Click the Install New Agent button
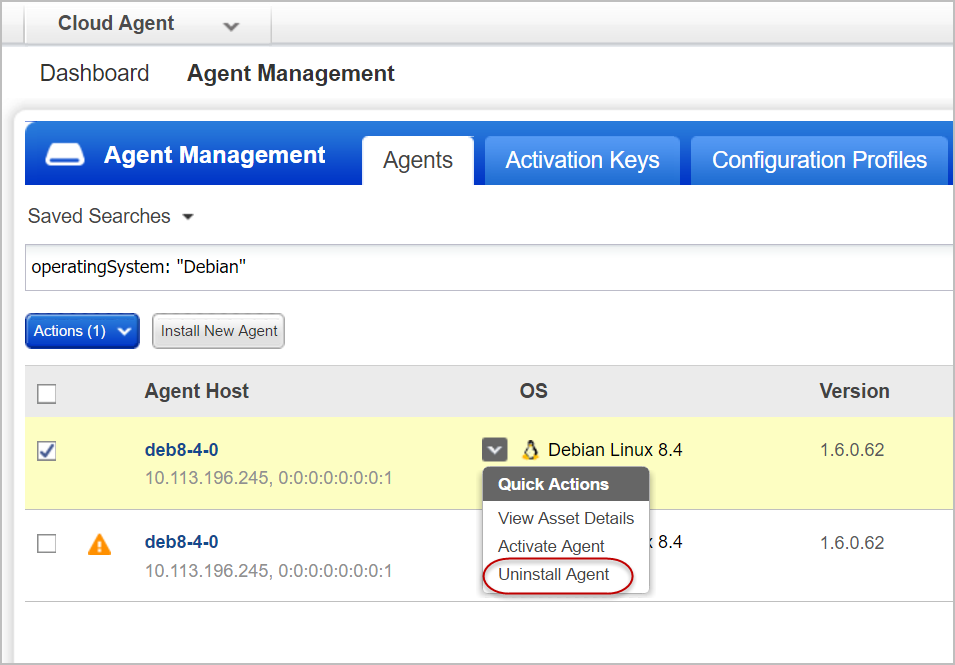Image resolution: width=955 pixels, height=665 pixels. point(218,331)
